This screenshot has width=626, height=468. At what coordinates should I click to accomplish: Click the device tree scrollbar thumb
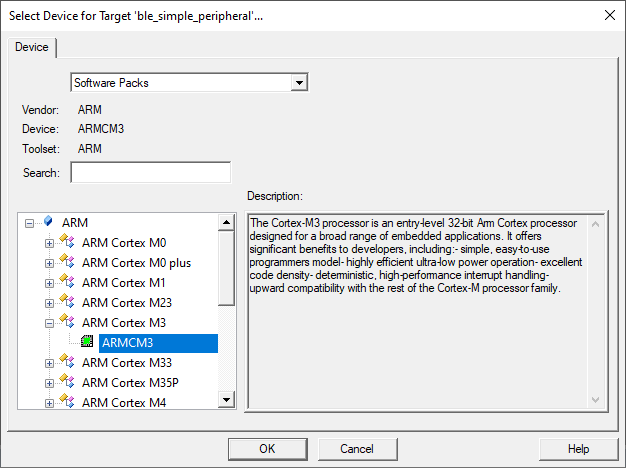coord(226,268)
